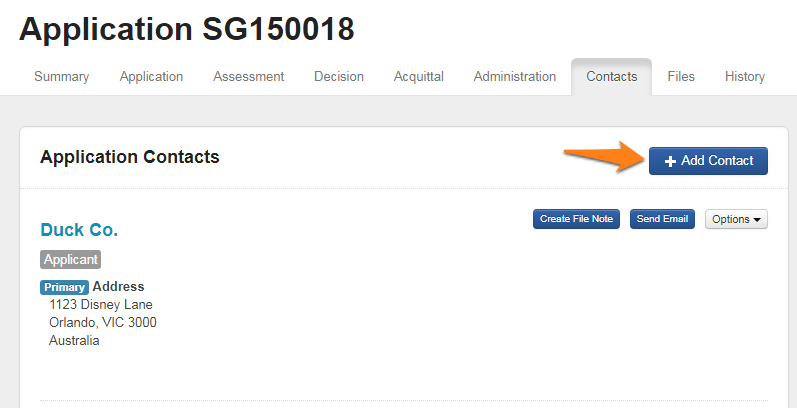Click the 1123 Disney Lane address line

click(101, 305)
